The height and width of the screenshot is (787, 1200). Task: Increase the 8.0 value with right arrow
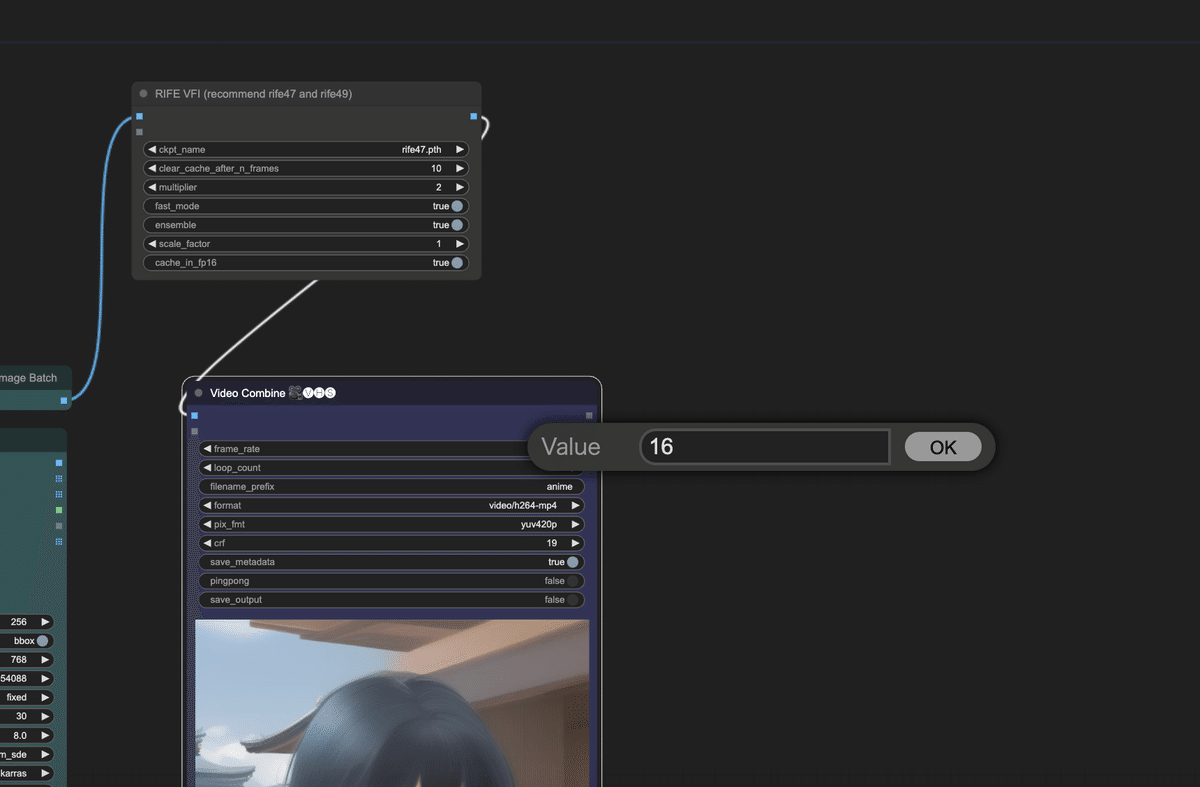coord(44,736)
